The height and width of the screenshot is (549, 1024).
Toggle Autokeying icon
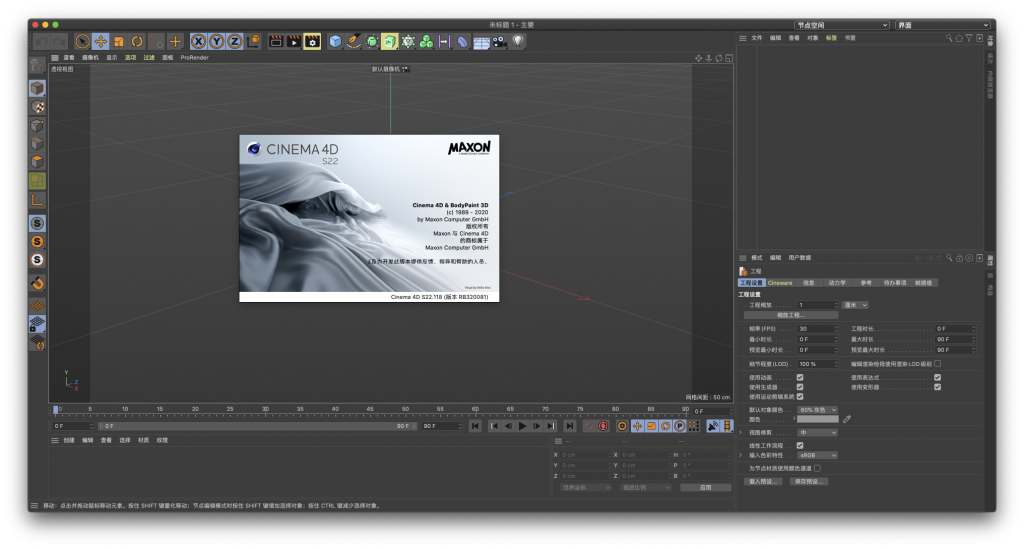[x=603, y=426]
